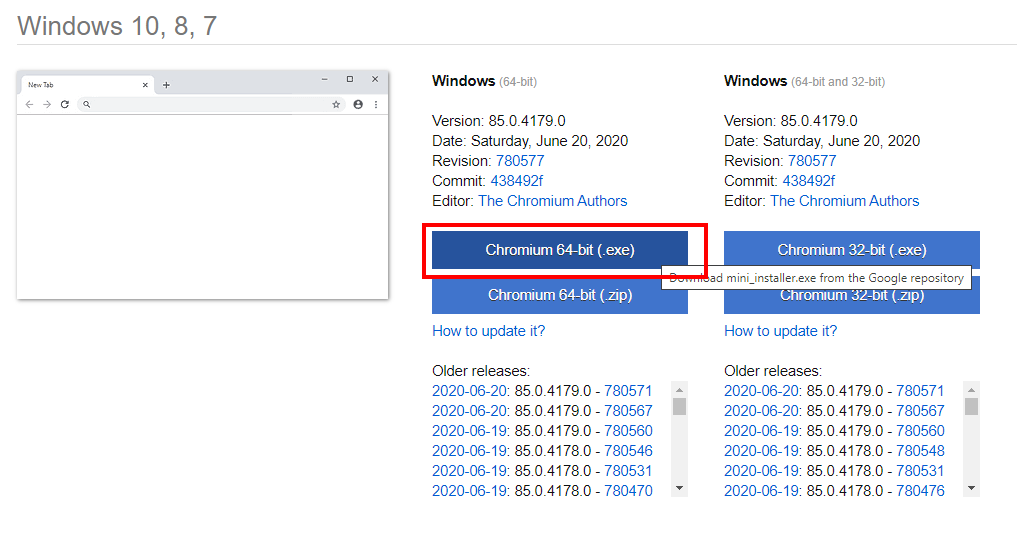Image resolution: width=1032 pixels, height=542 pixels.
Task: Open Revision 780577 link under 64-bit and 32-bit
Action: pyautogui.click(x=812, y=161)
